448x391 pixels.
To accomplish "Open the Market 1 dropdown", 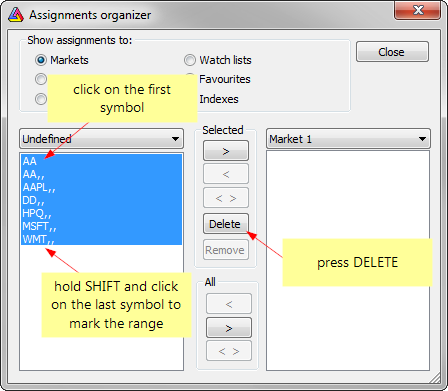I will [x=348, y=139].
